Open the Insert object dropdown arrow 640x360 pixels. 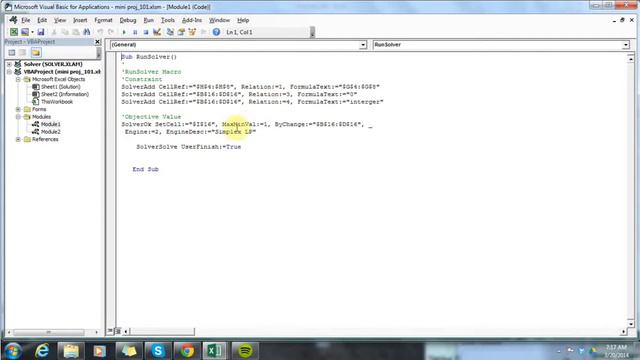click(32, 32)
